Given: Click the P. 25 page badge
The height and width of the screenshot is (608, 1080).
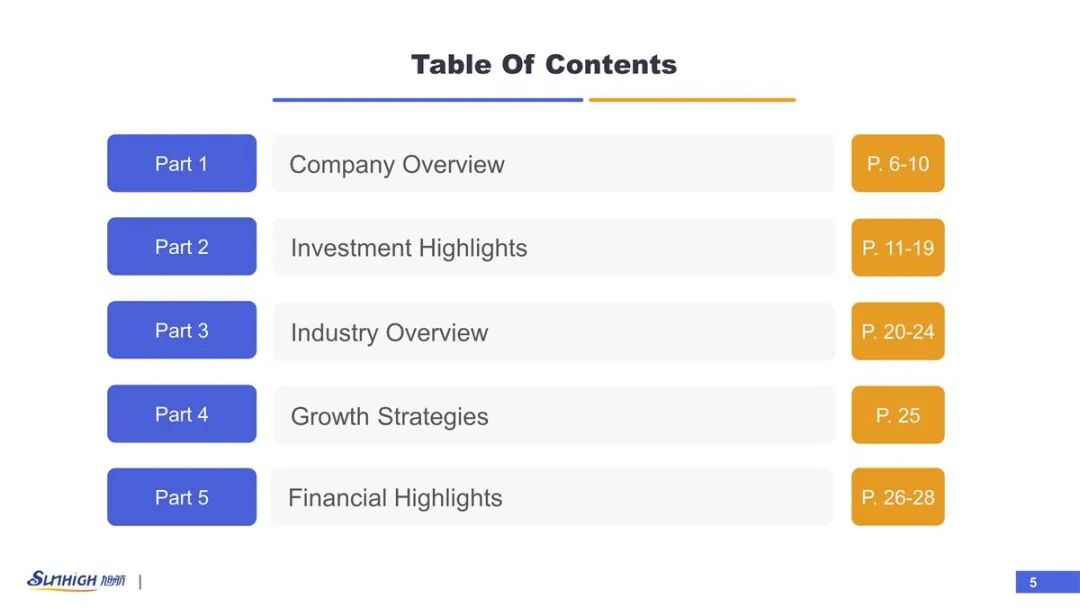Looking at the screenshot, I should (897, 415).
